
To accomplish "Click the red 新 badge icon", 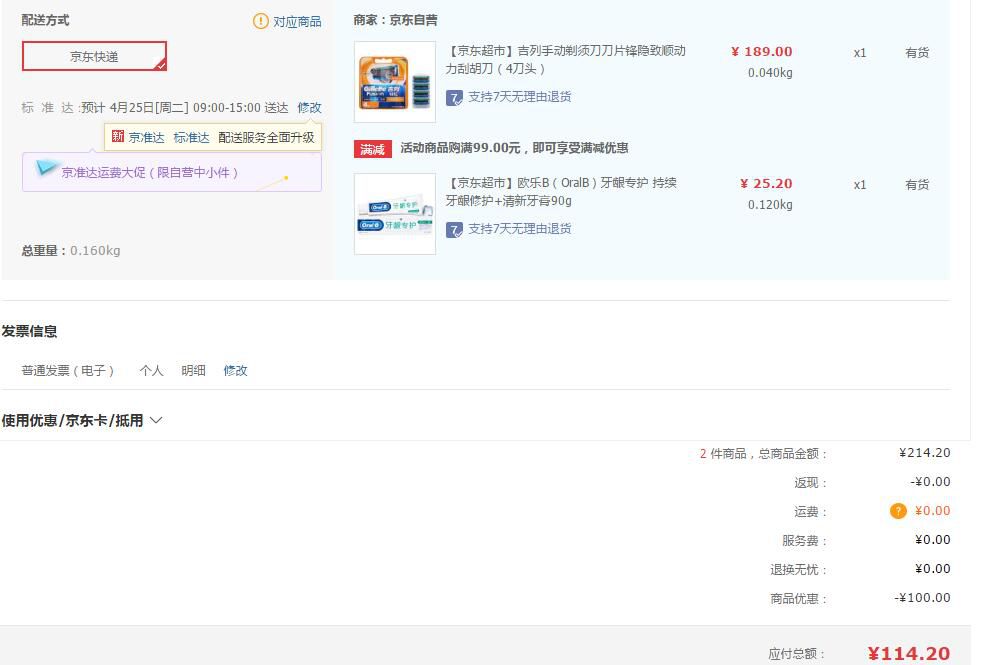I will coord(118,136).
